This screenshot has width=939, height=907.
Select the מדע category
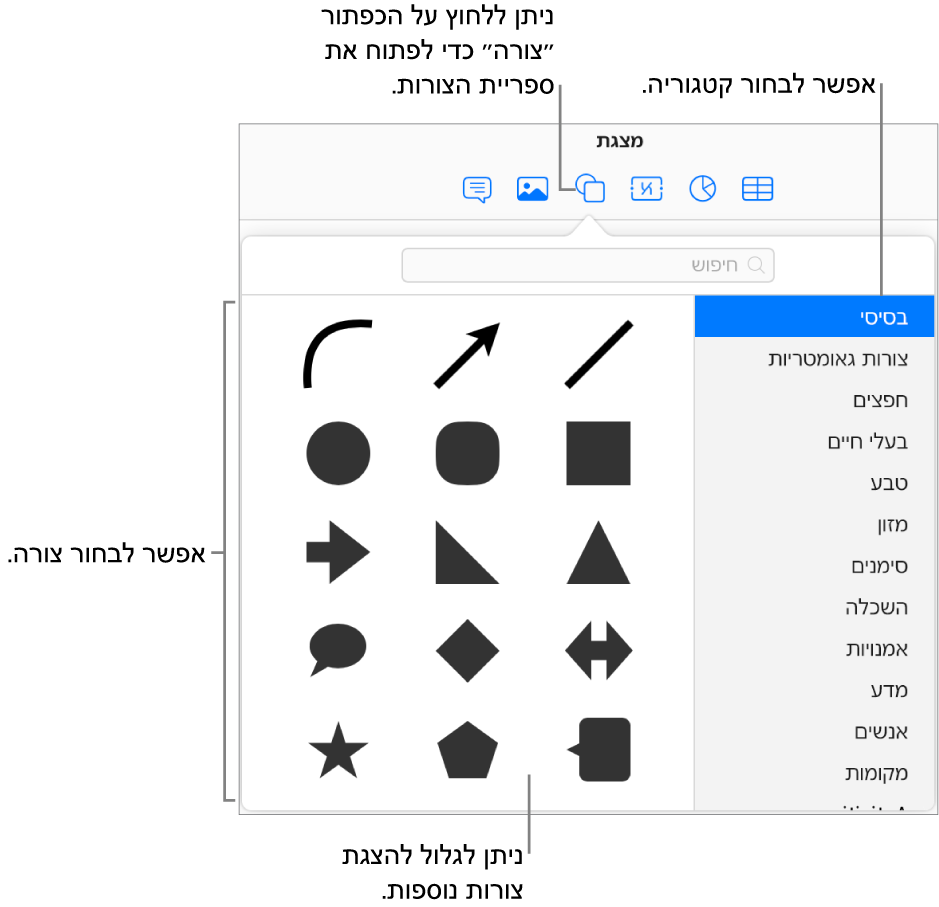(814, 690)
